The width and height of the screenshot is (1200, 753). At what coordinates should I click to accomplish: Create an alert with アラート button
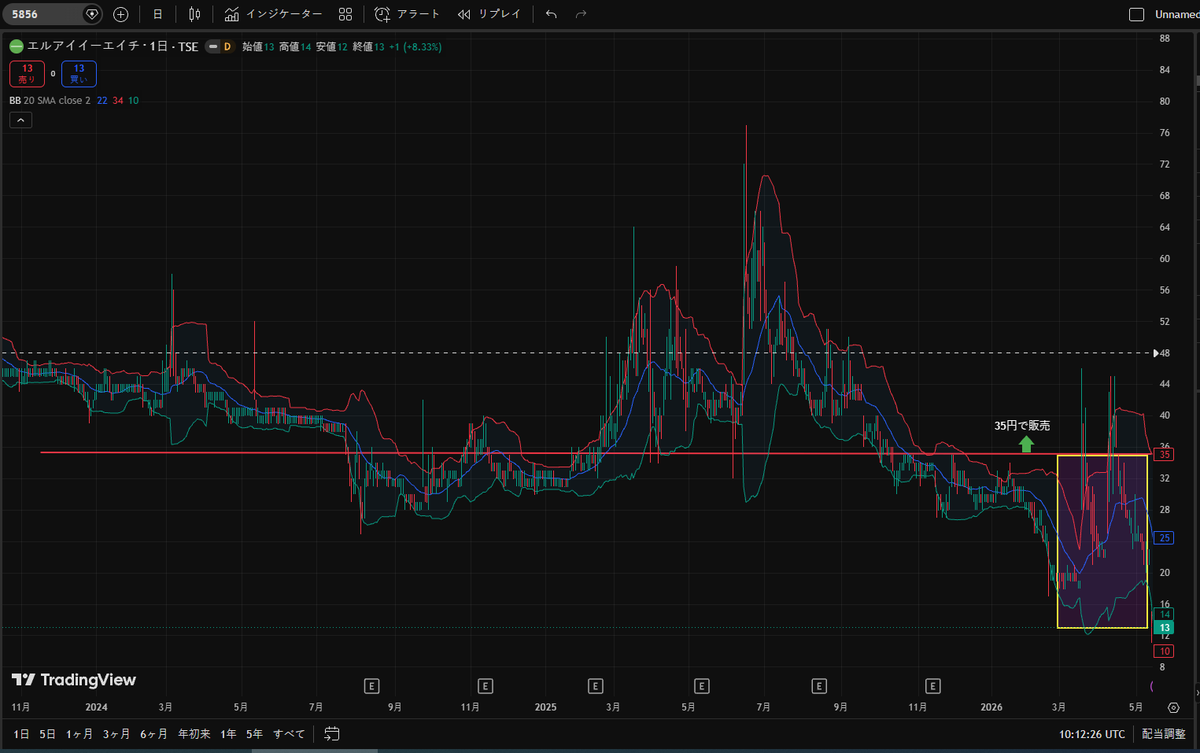[x=407, y=14]
